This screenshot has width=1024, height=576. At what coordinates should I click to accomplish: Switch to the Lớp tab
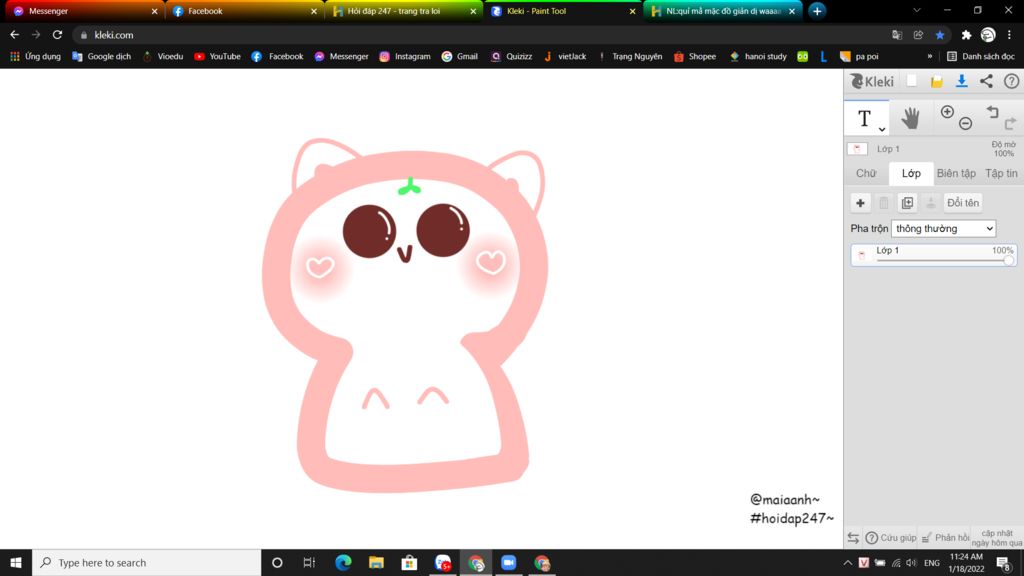[911, 173]
